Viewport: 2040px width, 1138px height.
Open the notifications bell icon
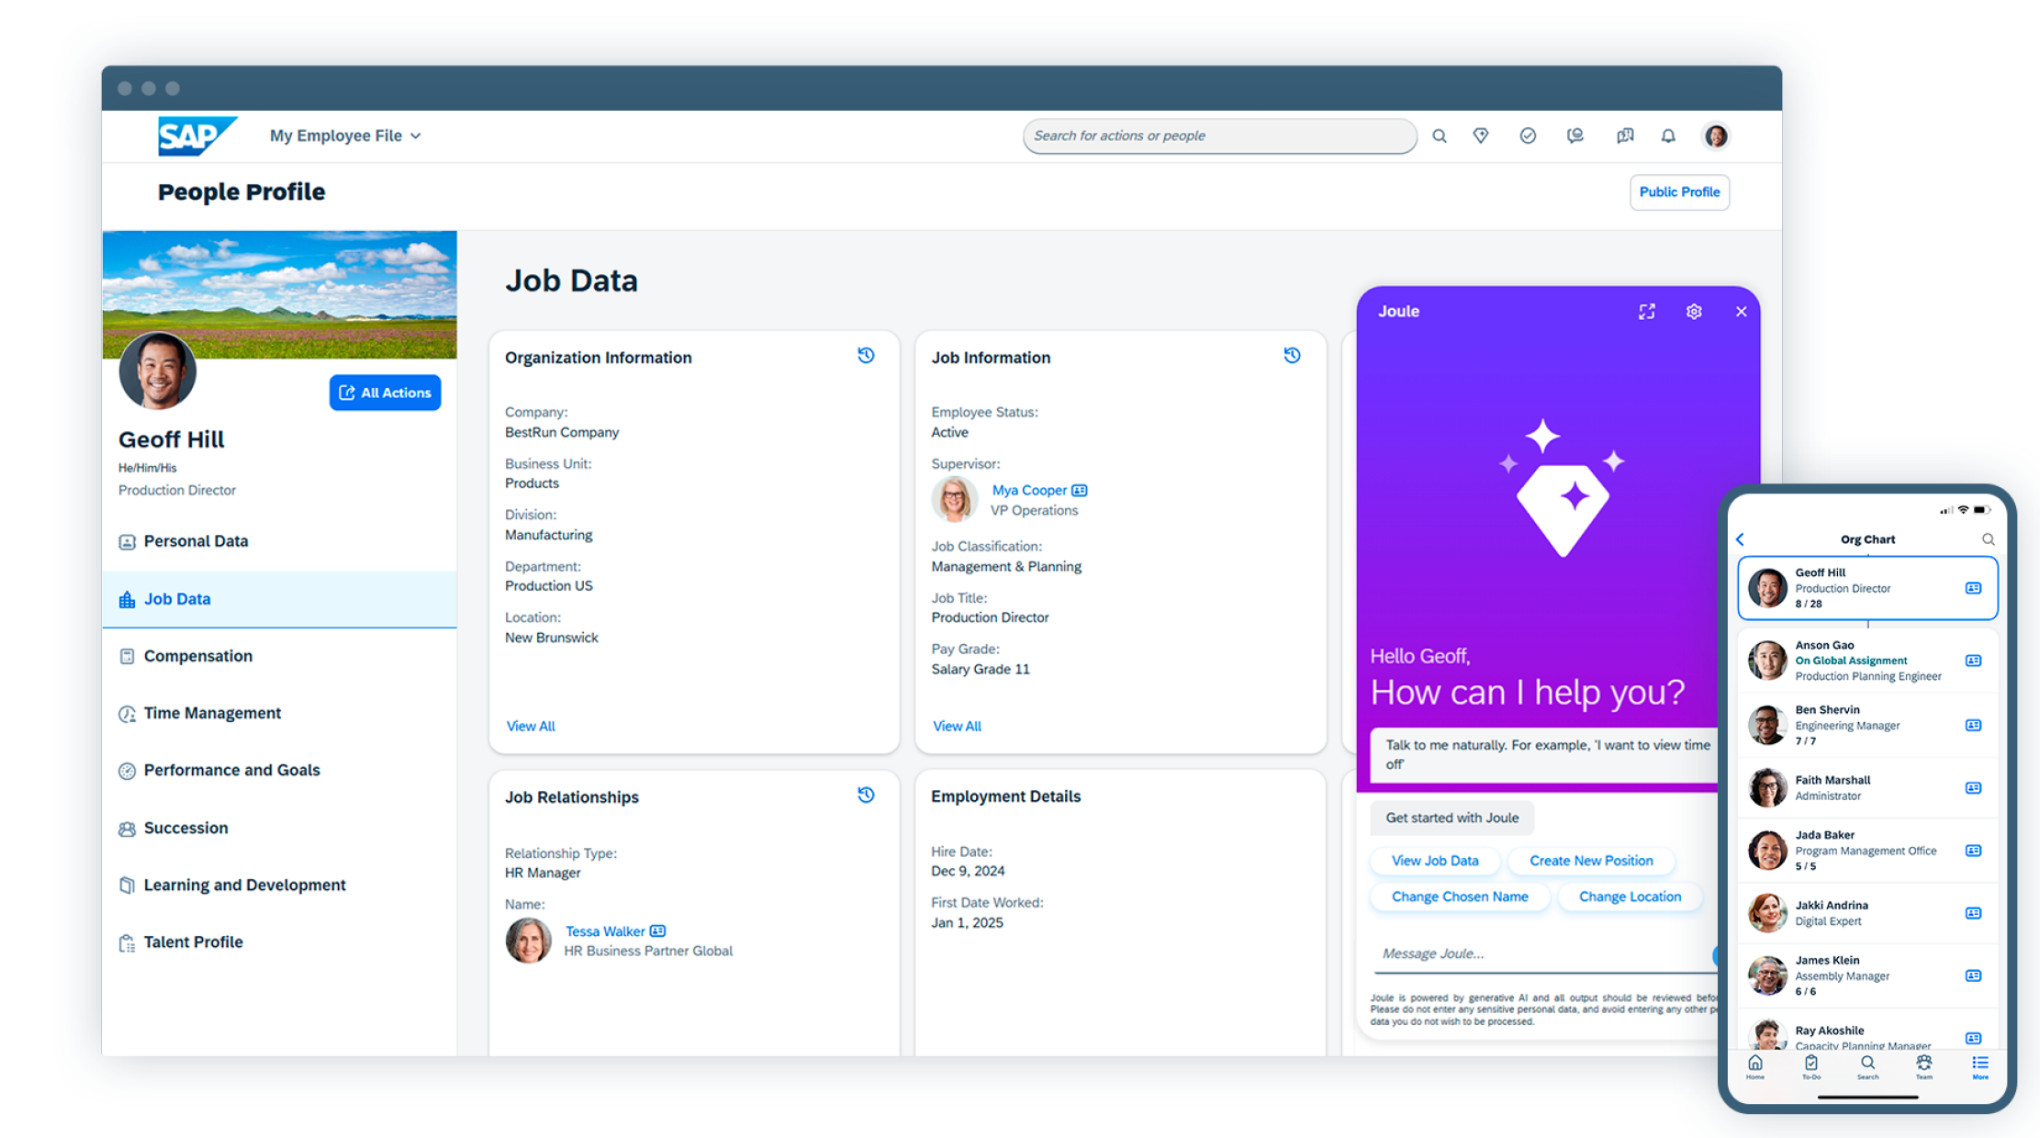(1668, 136)
